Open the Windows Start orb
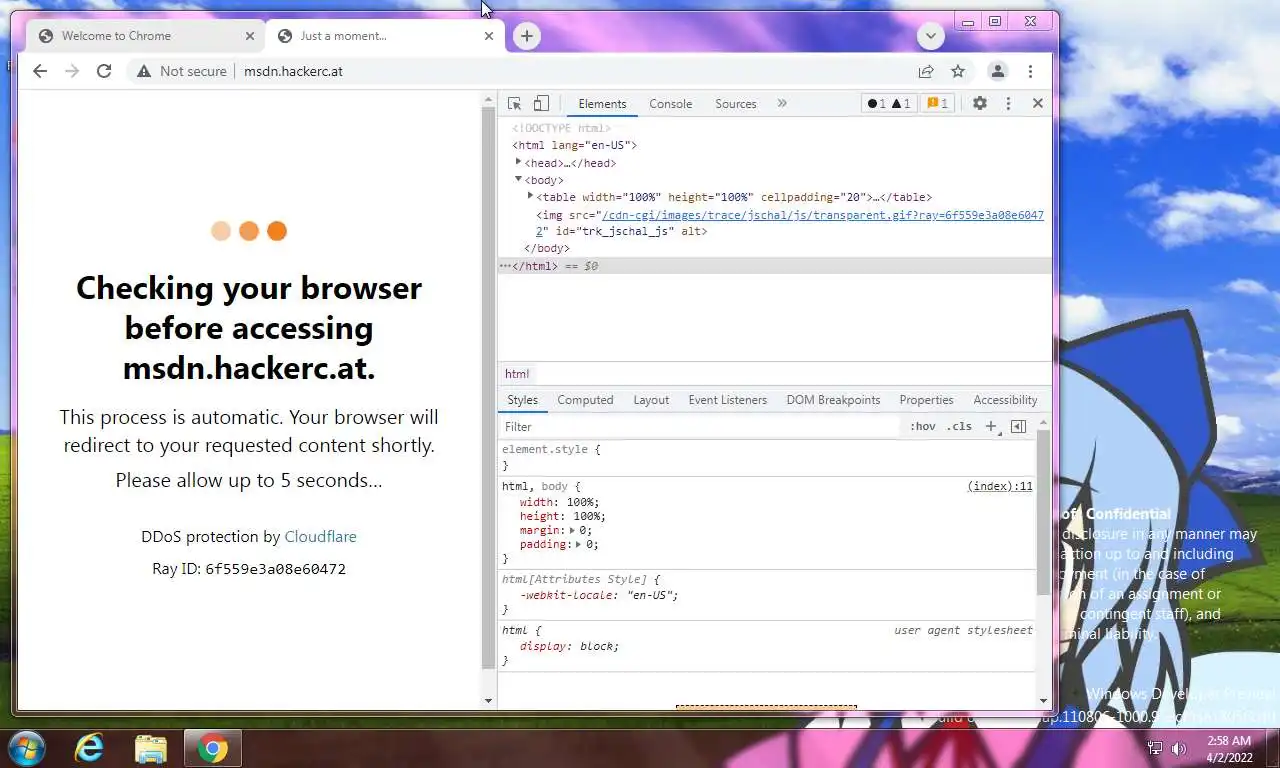This screenshot has height=768, width=1280. pyautogui.click(x=25, y=747)
